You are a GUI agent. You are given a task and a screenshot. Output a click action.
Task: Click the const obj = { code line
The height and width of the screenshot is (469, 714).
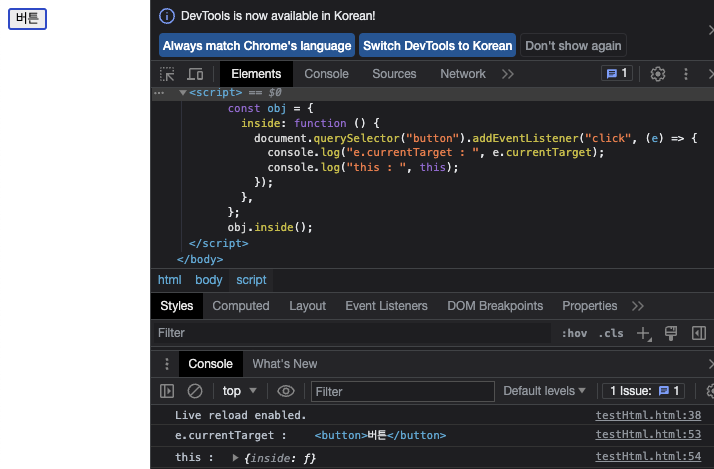pos(270,108)
